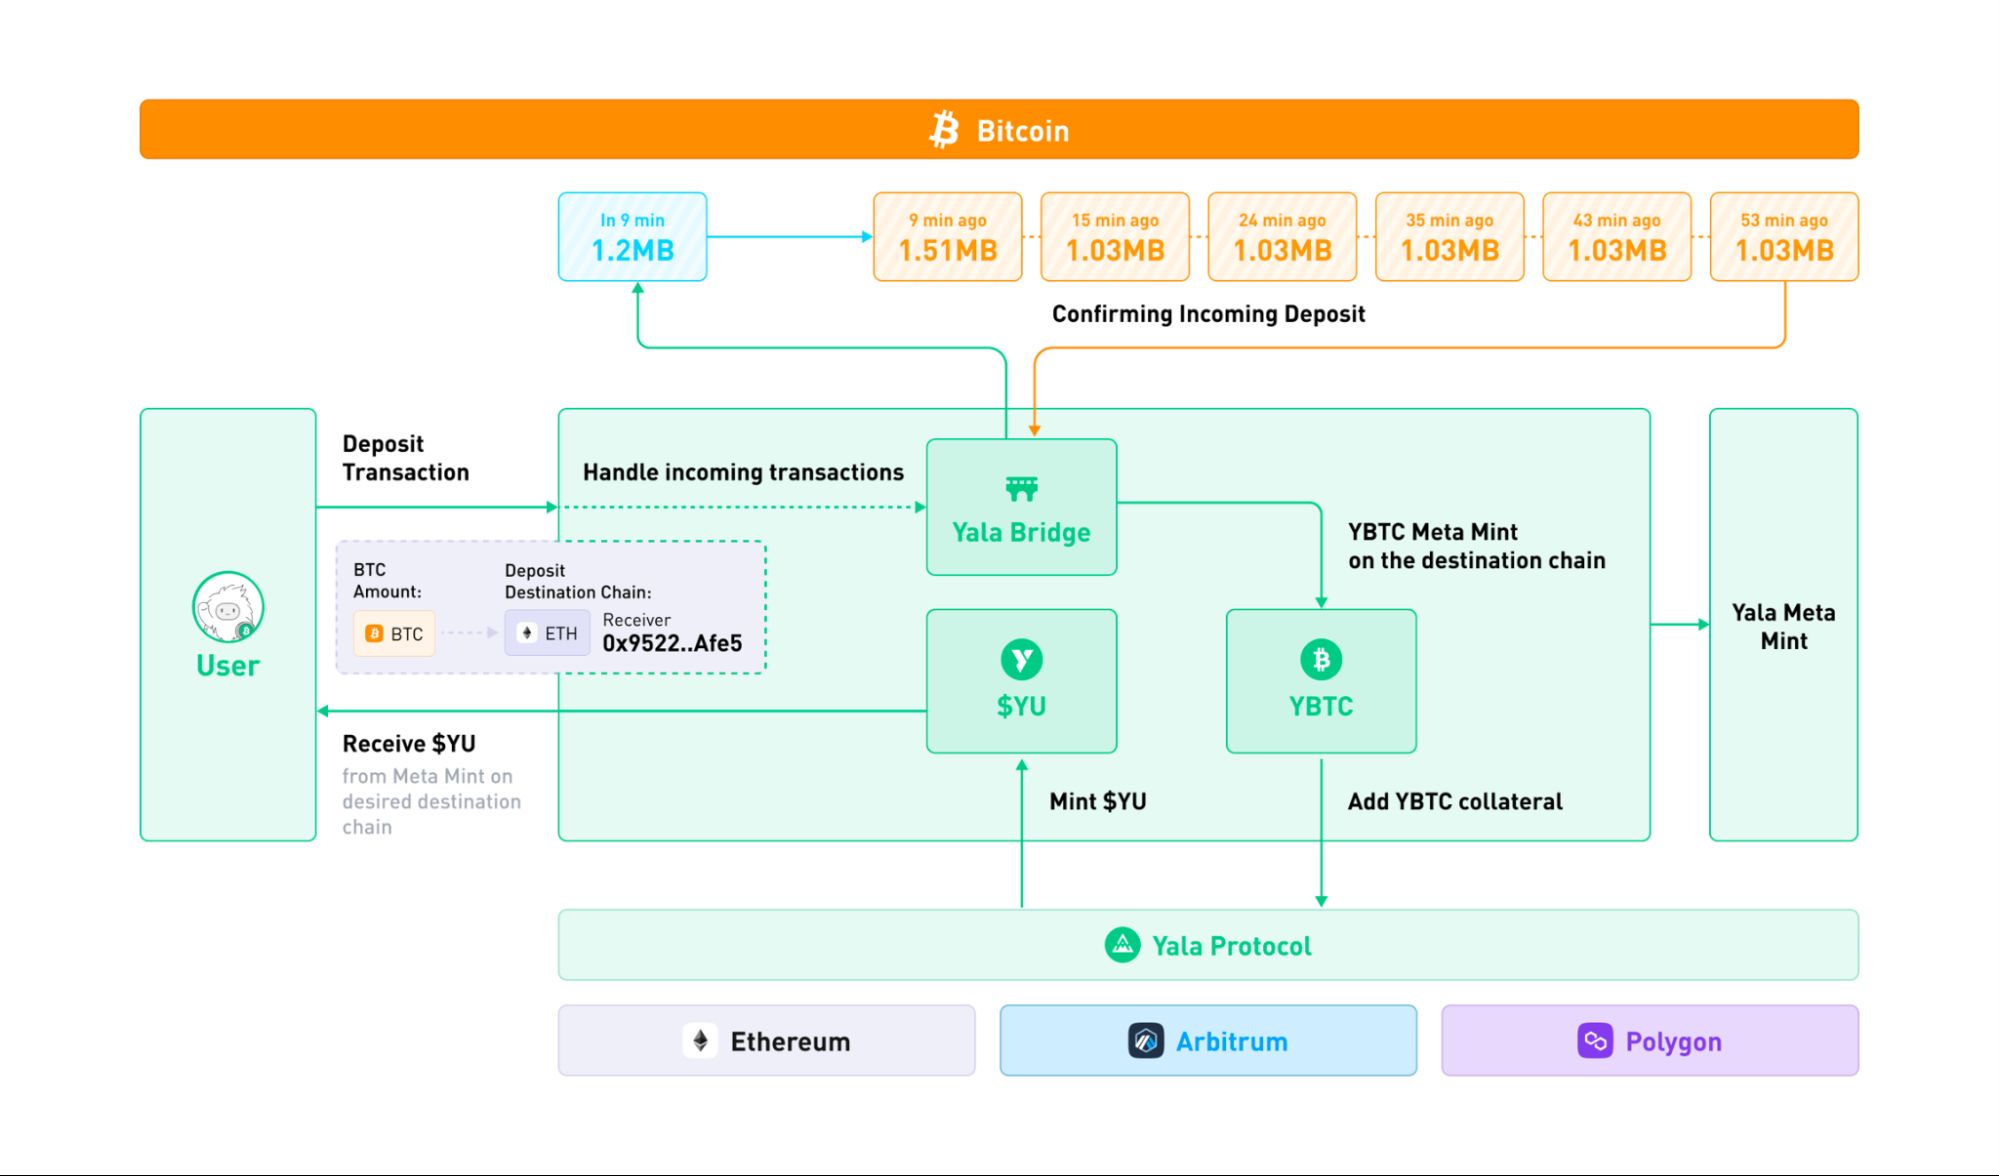Click the Polygon logo icon
Screen dimensions: 1999x1176
tap(1595, 1041)
